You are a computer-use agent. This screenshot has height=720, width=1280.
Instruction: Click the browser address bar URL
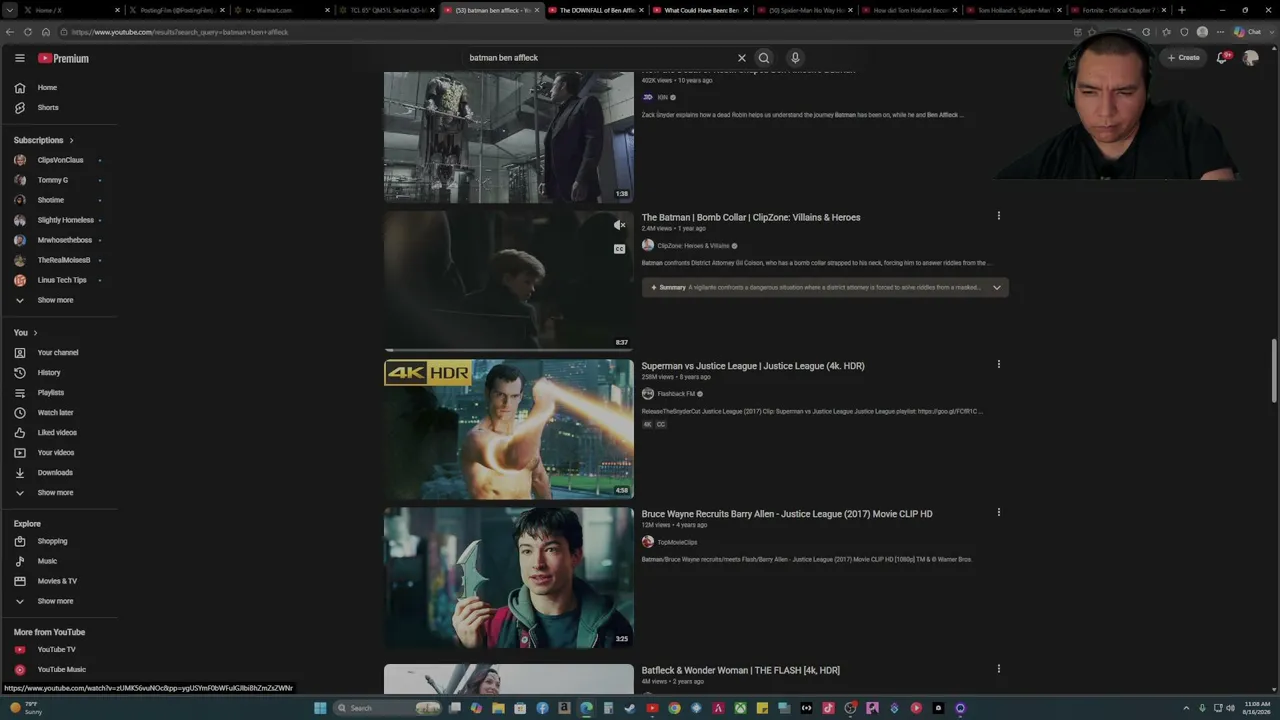[180, 32]
